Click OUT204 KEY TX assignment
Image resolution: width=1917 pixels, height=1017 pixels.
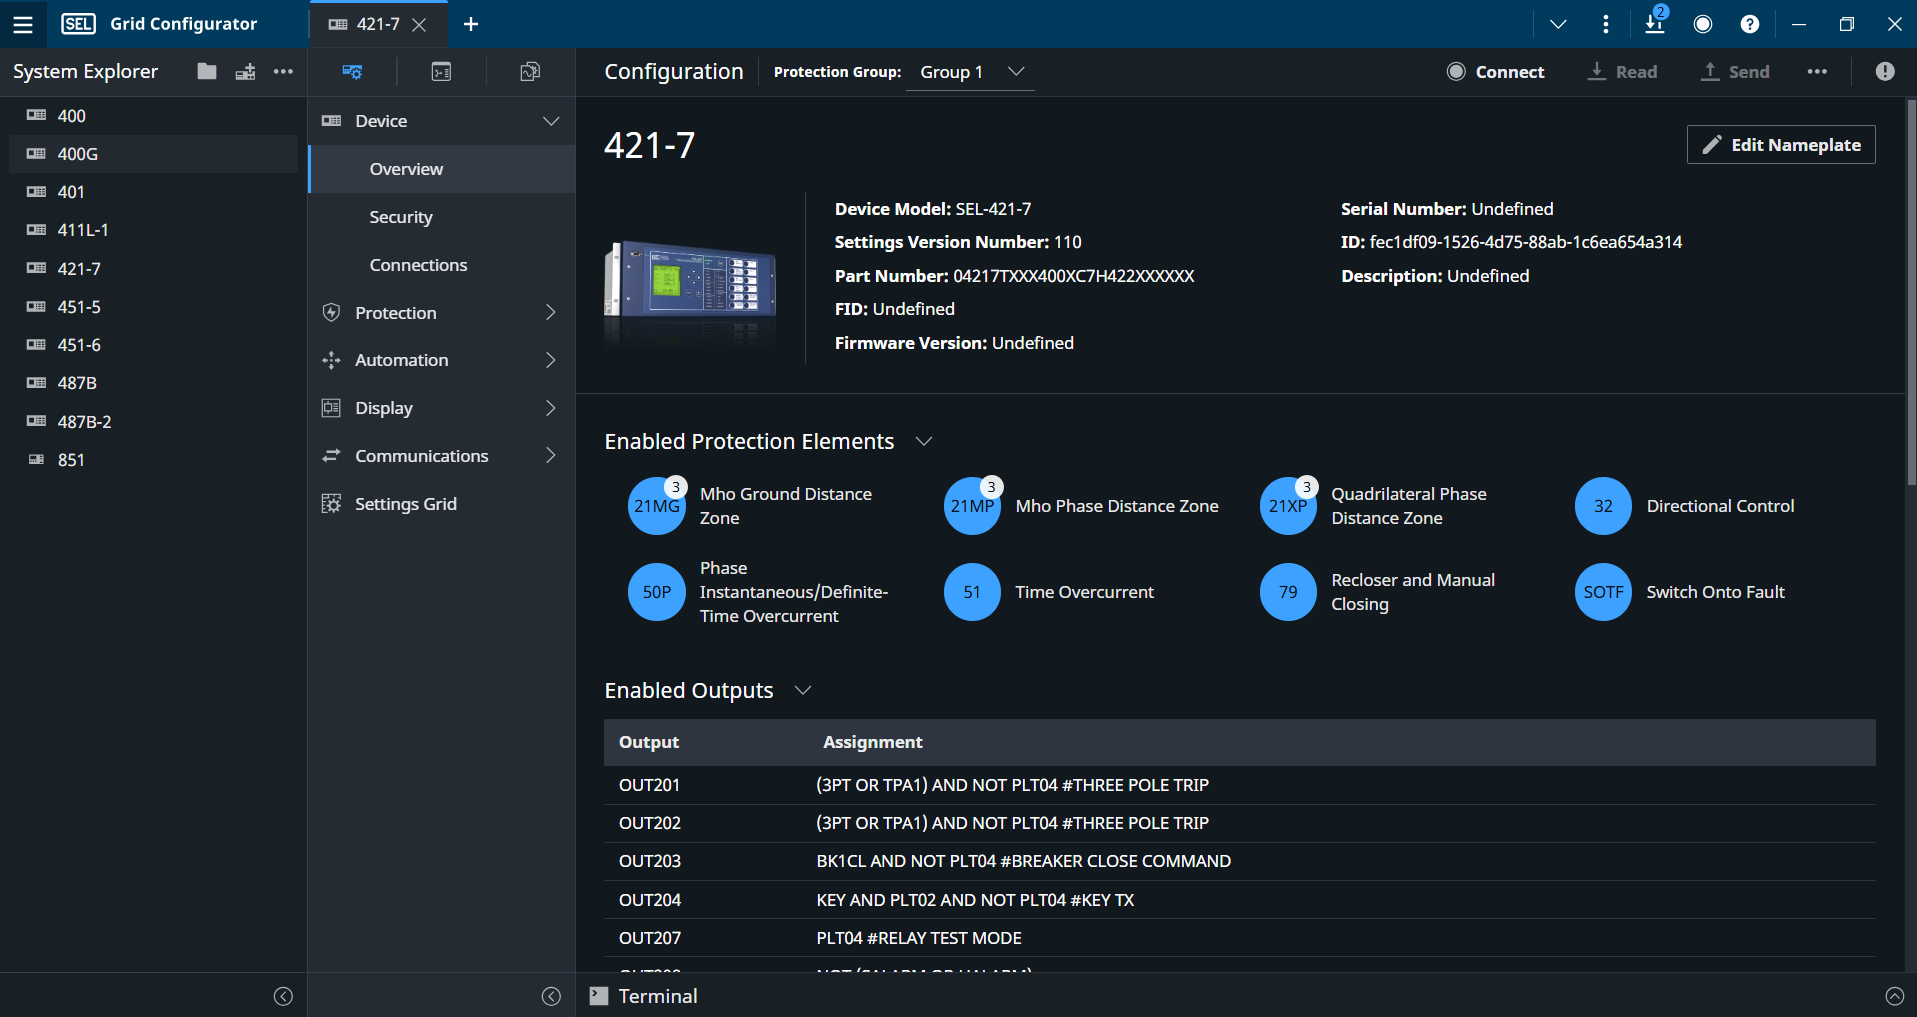(x=975, y=900)
